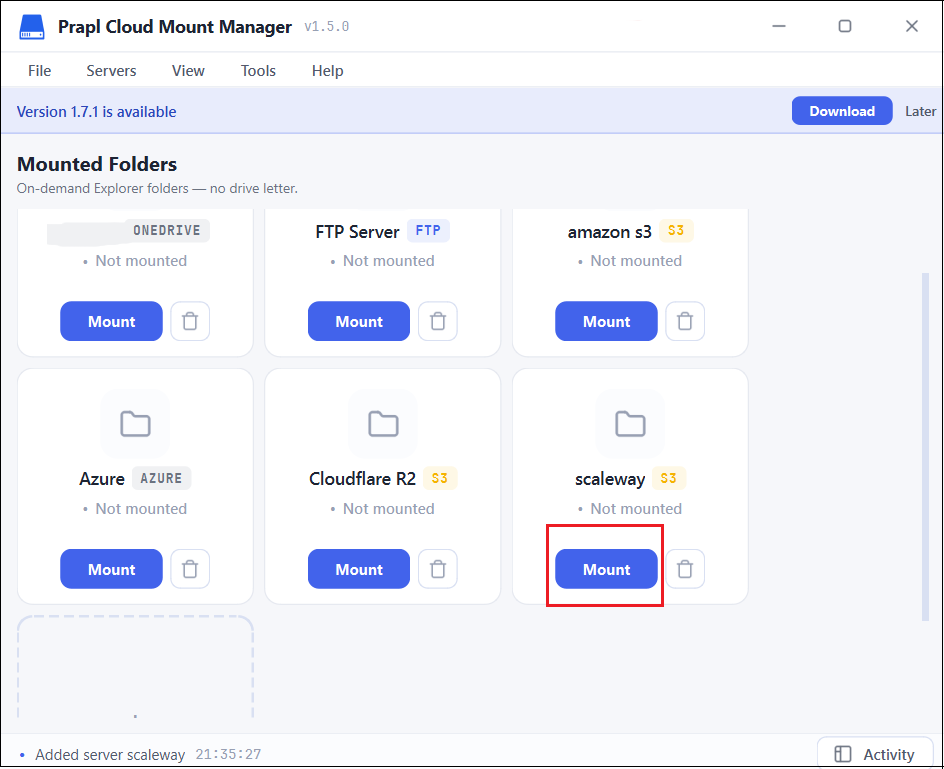This screenshot has height=769, width=944.
Task: Open the Activity panel
Action: (x=875, y=754)
